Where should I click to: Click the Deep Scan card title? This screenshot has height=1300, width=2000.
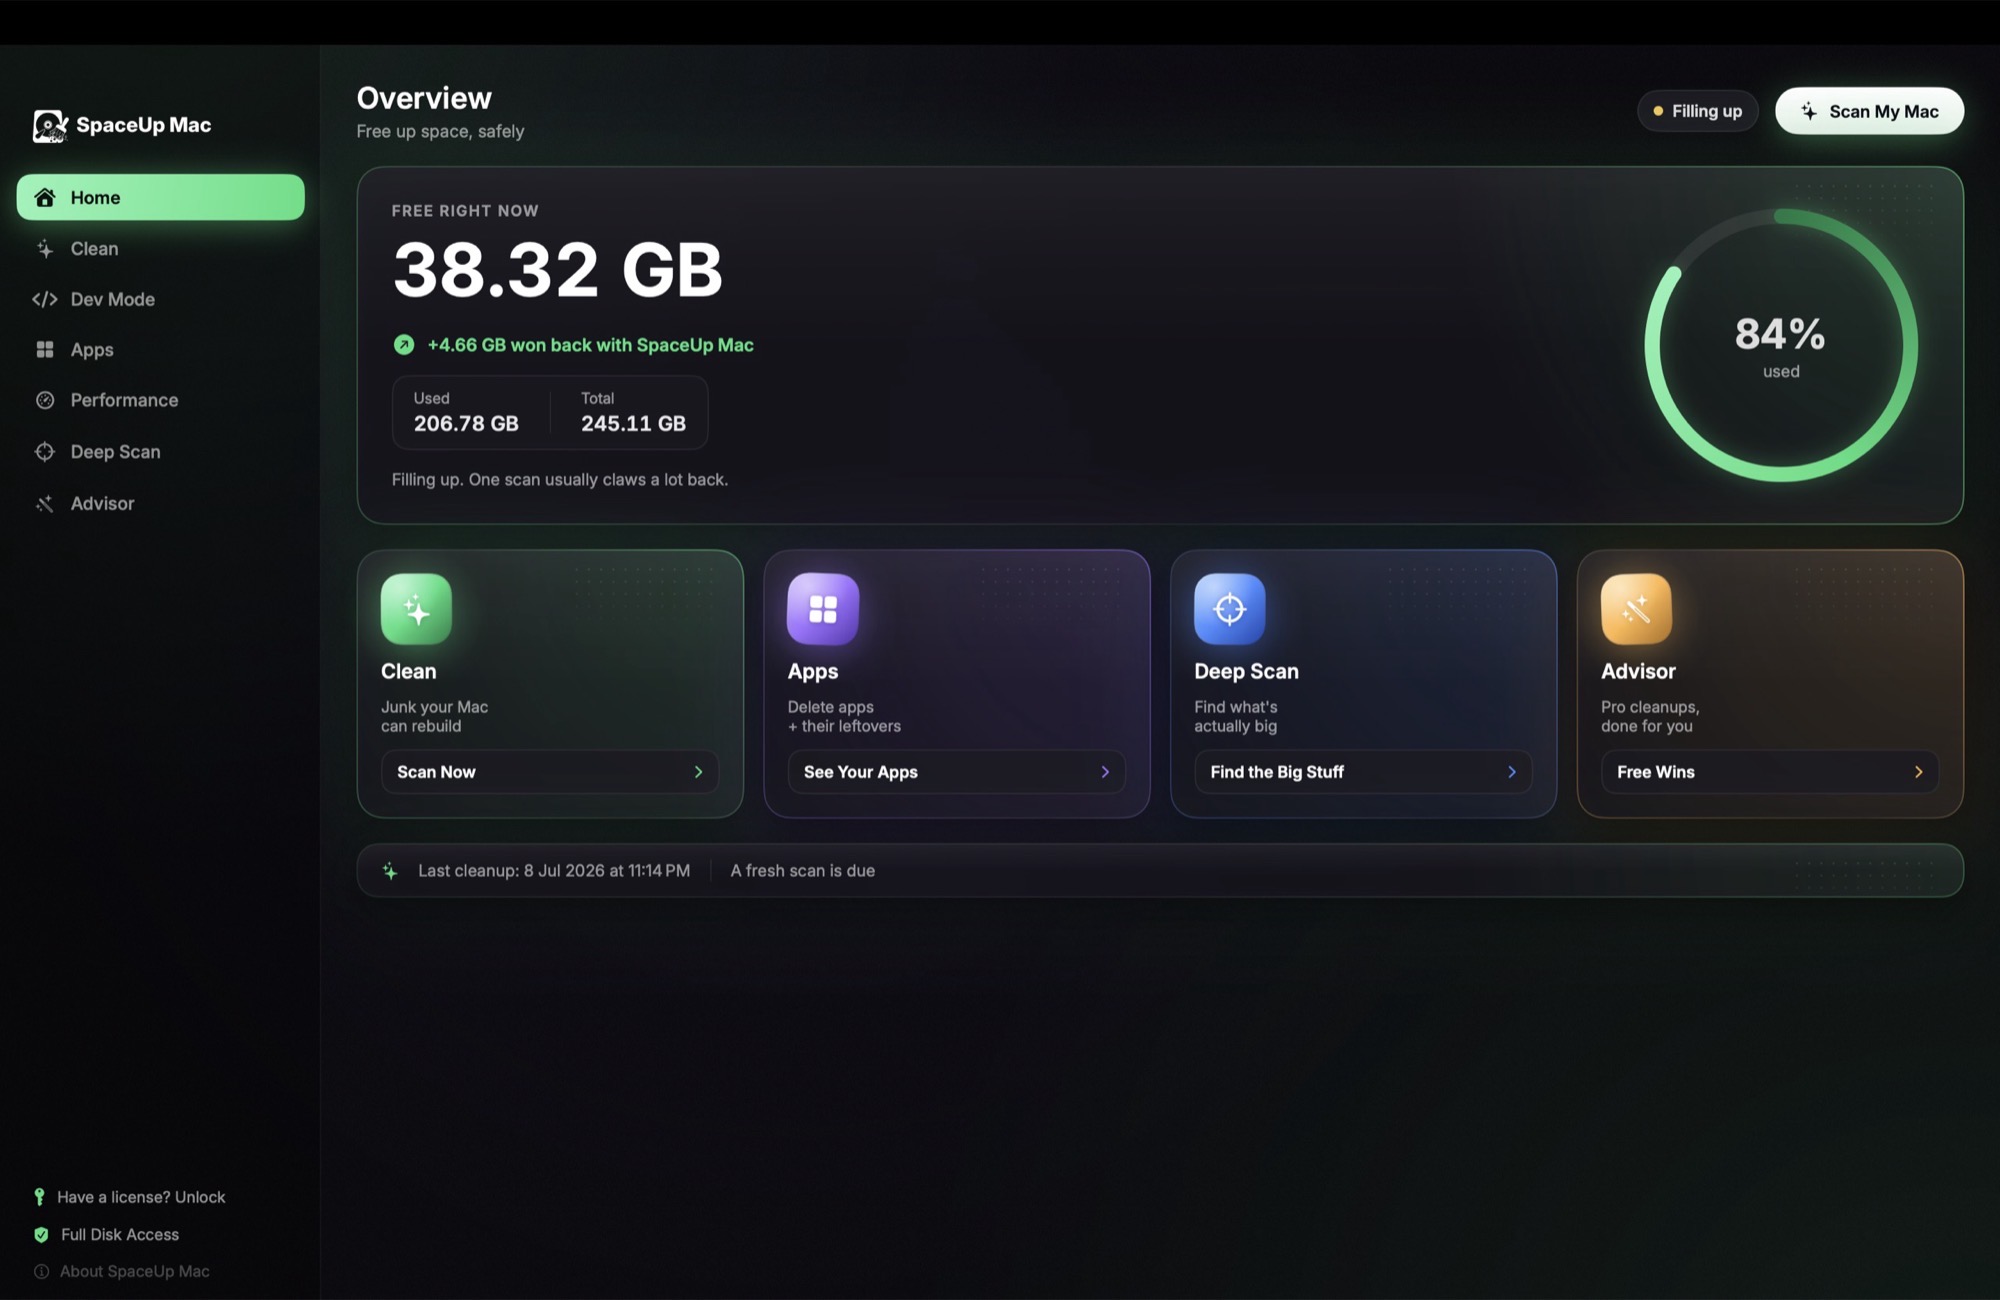click(1246, 672)
